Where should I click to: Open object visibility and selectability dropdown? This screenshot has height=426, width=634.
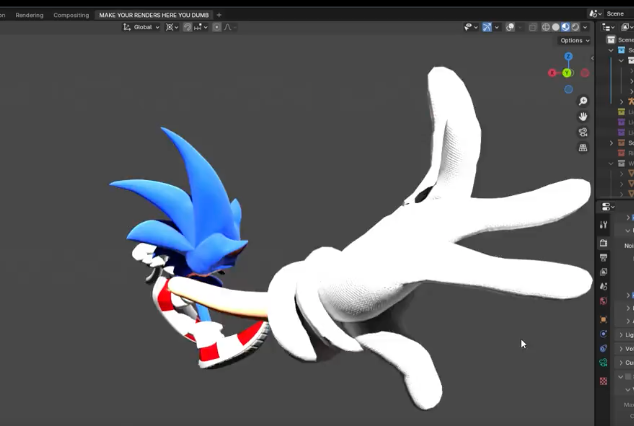[x=471, y=27]
